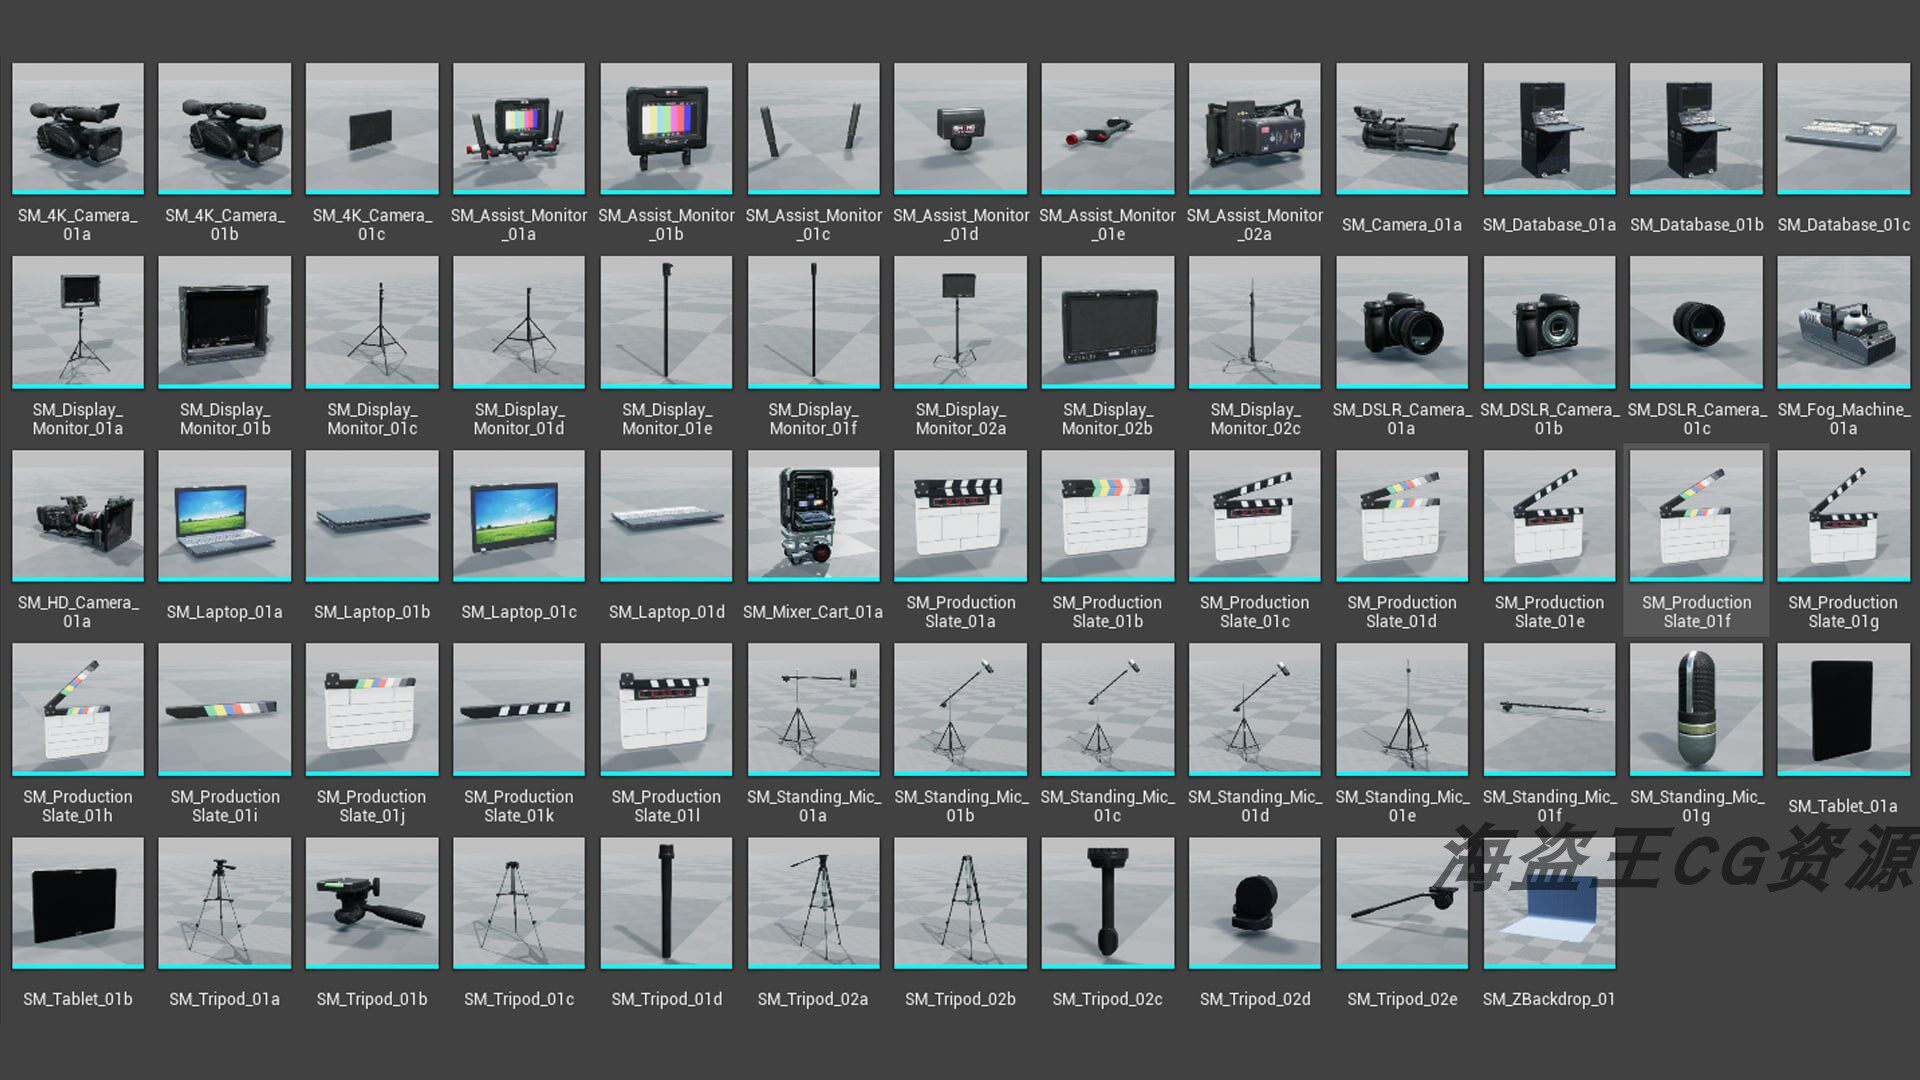
Task: Open the SM_Camera_01a asset thumbnail
Action: [x=1402, y=128]
